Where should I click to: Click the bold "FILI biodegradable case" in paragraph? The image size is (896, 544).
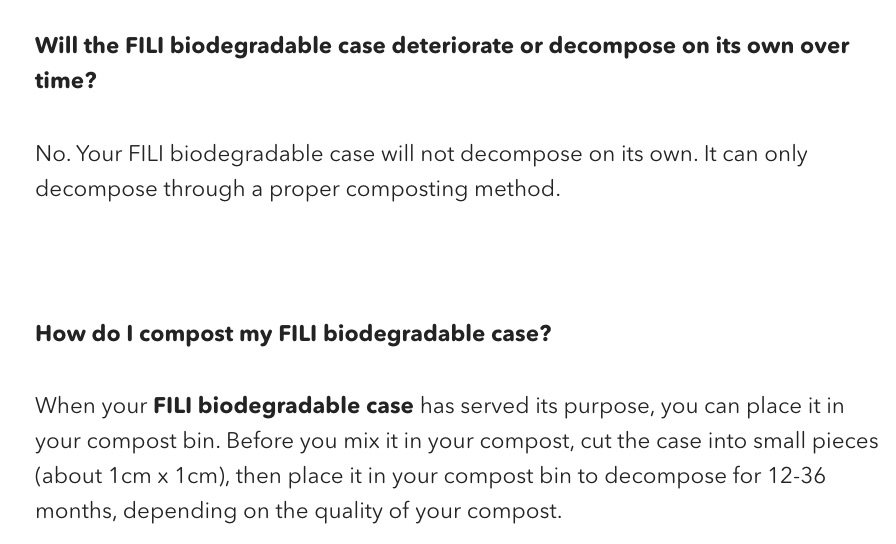point(283,406)
